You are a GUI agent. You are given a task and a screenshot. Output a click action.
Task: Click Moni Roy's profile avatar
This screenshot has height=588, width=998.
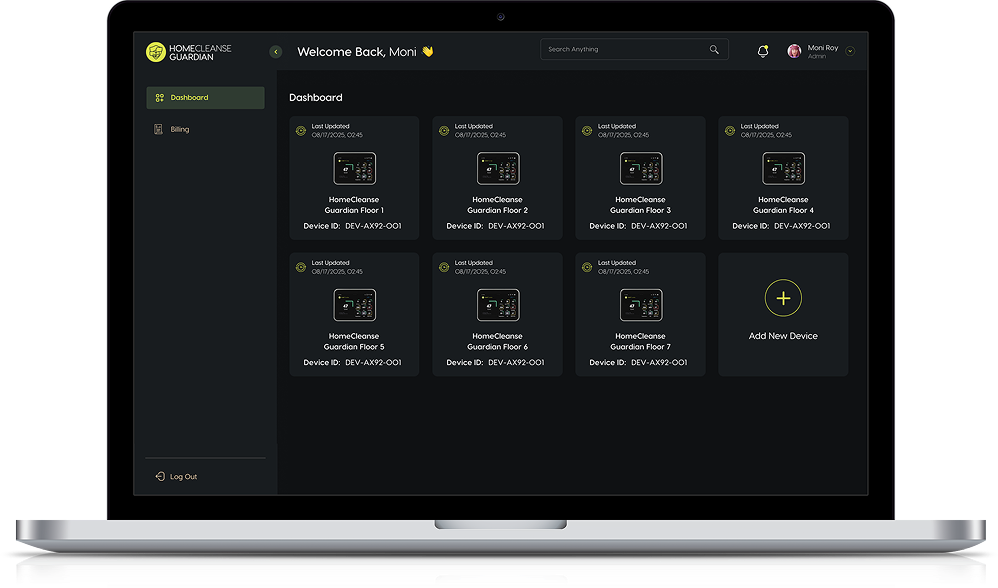point(794,51)
